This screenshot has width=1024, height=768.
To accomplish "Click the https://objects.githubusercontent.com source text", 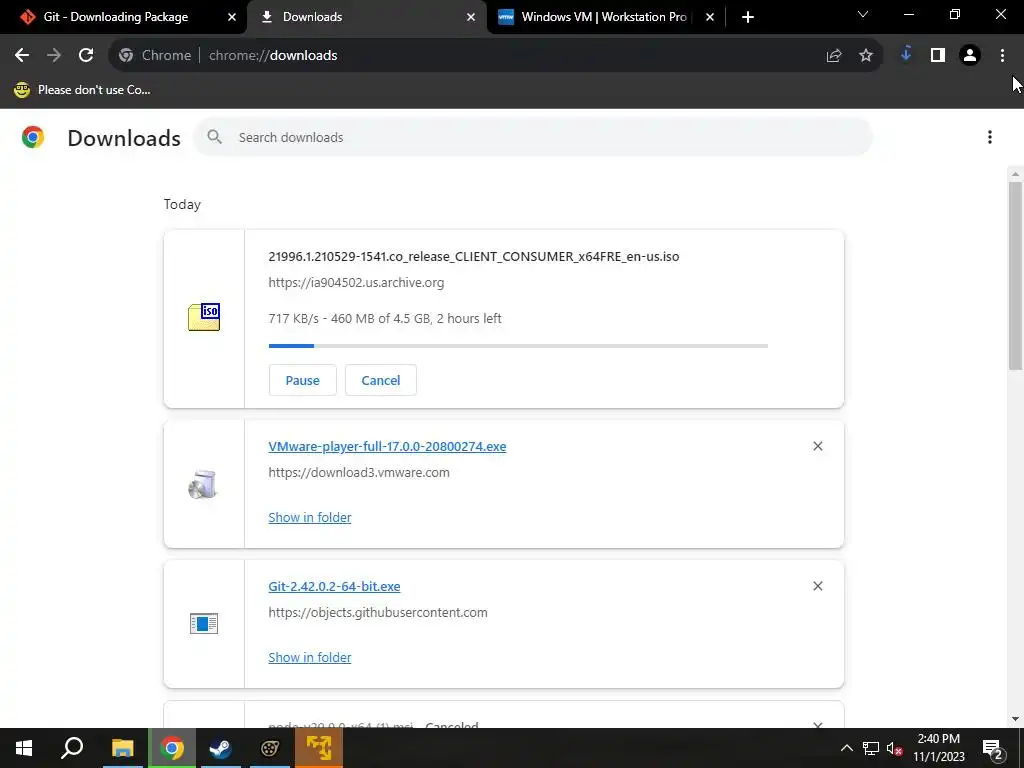I will 377,613.
